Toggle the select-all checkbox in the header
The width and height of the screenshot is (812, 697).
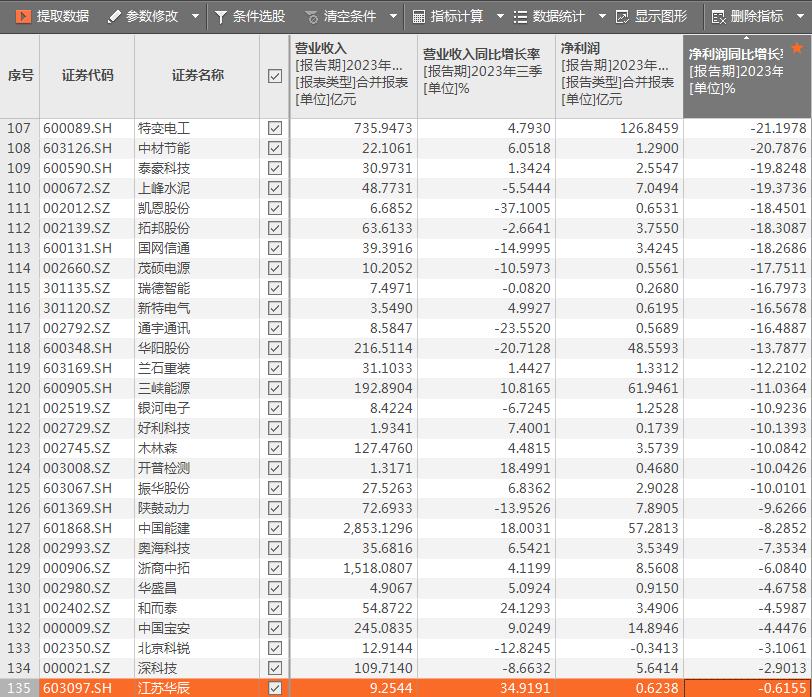[275, 76]
